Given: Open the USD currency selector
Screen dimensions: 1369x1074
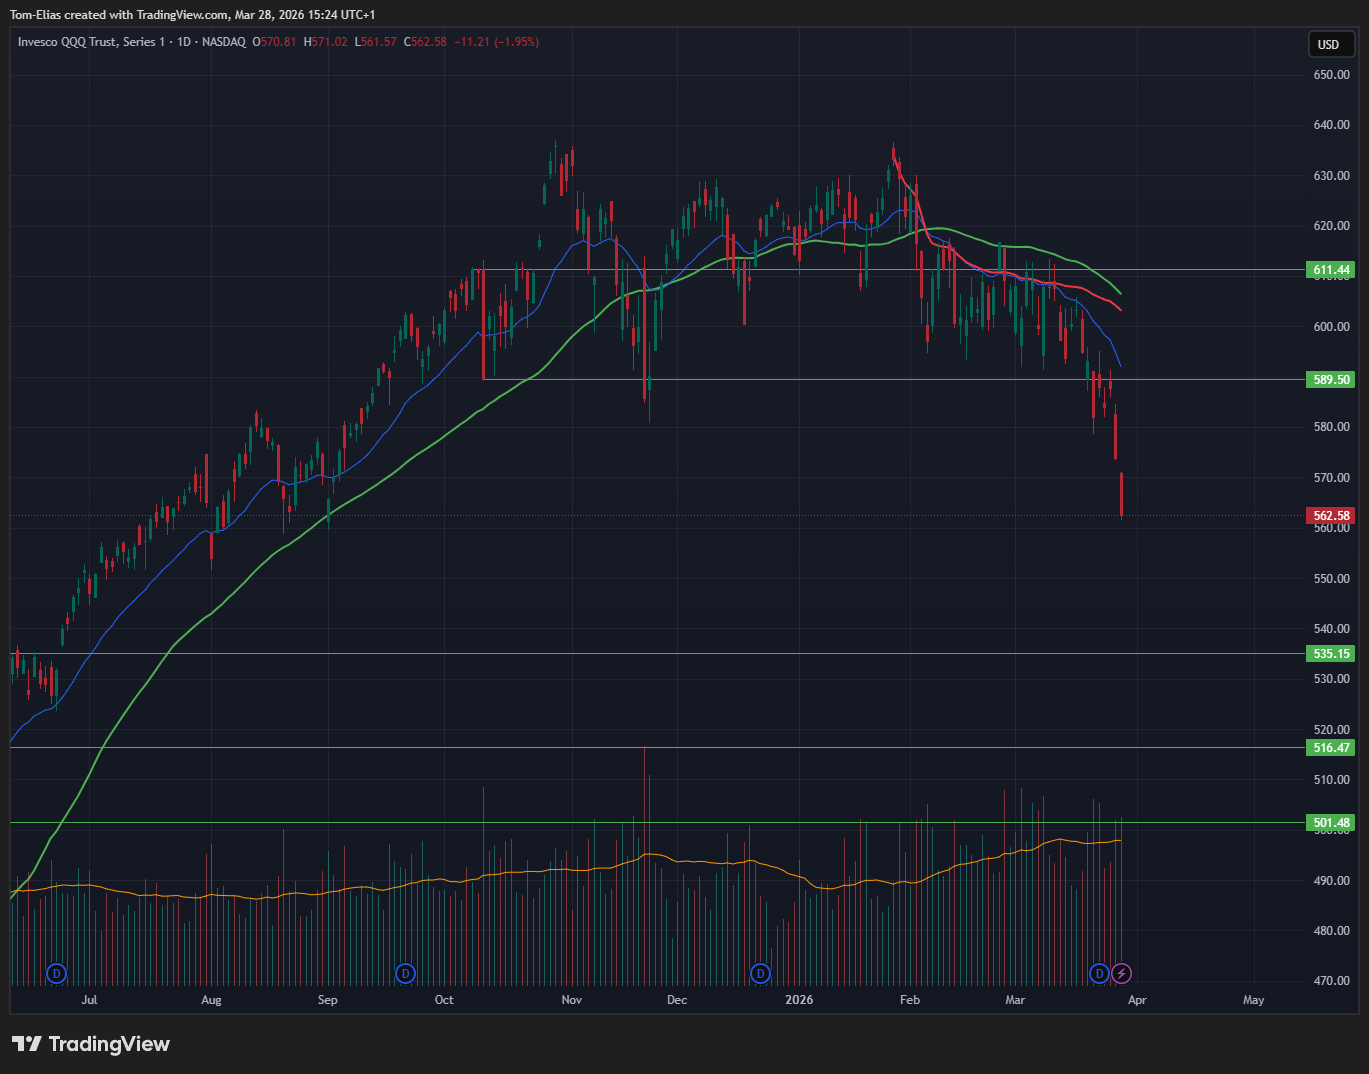Looking at the screenshot, I should click(1332, 44).
